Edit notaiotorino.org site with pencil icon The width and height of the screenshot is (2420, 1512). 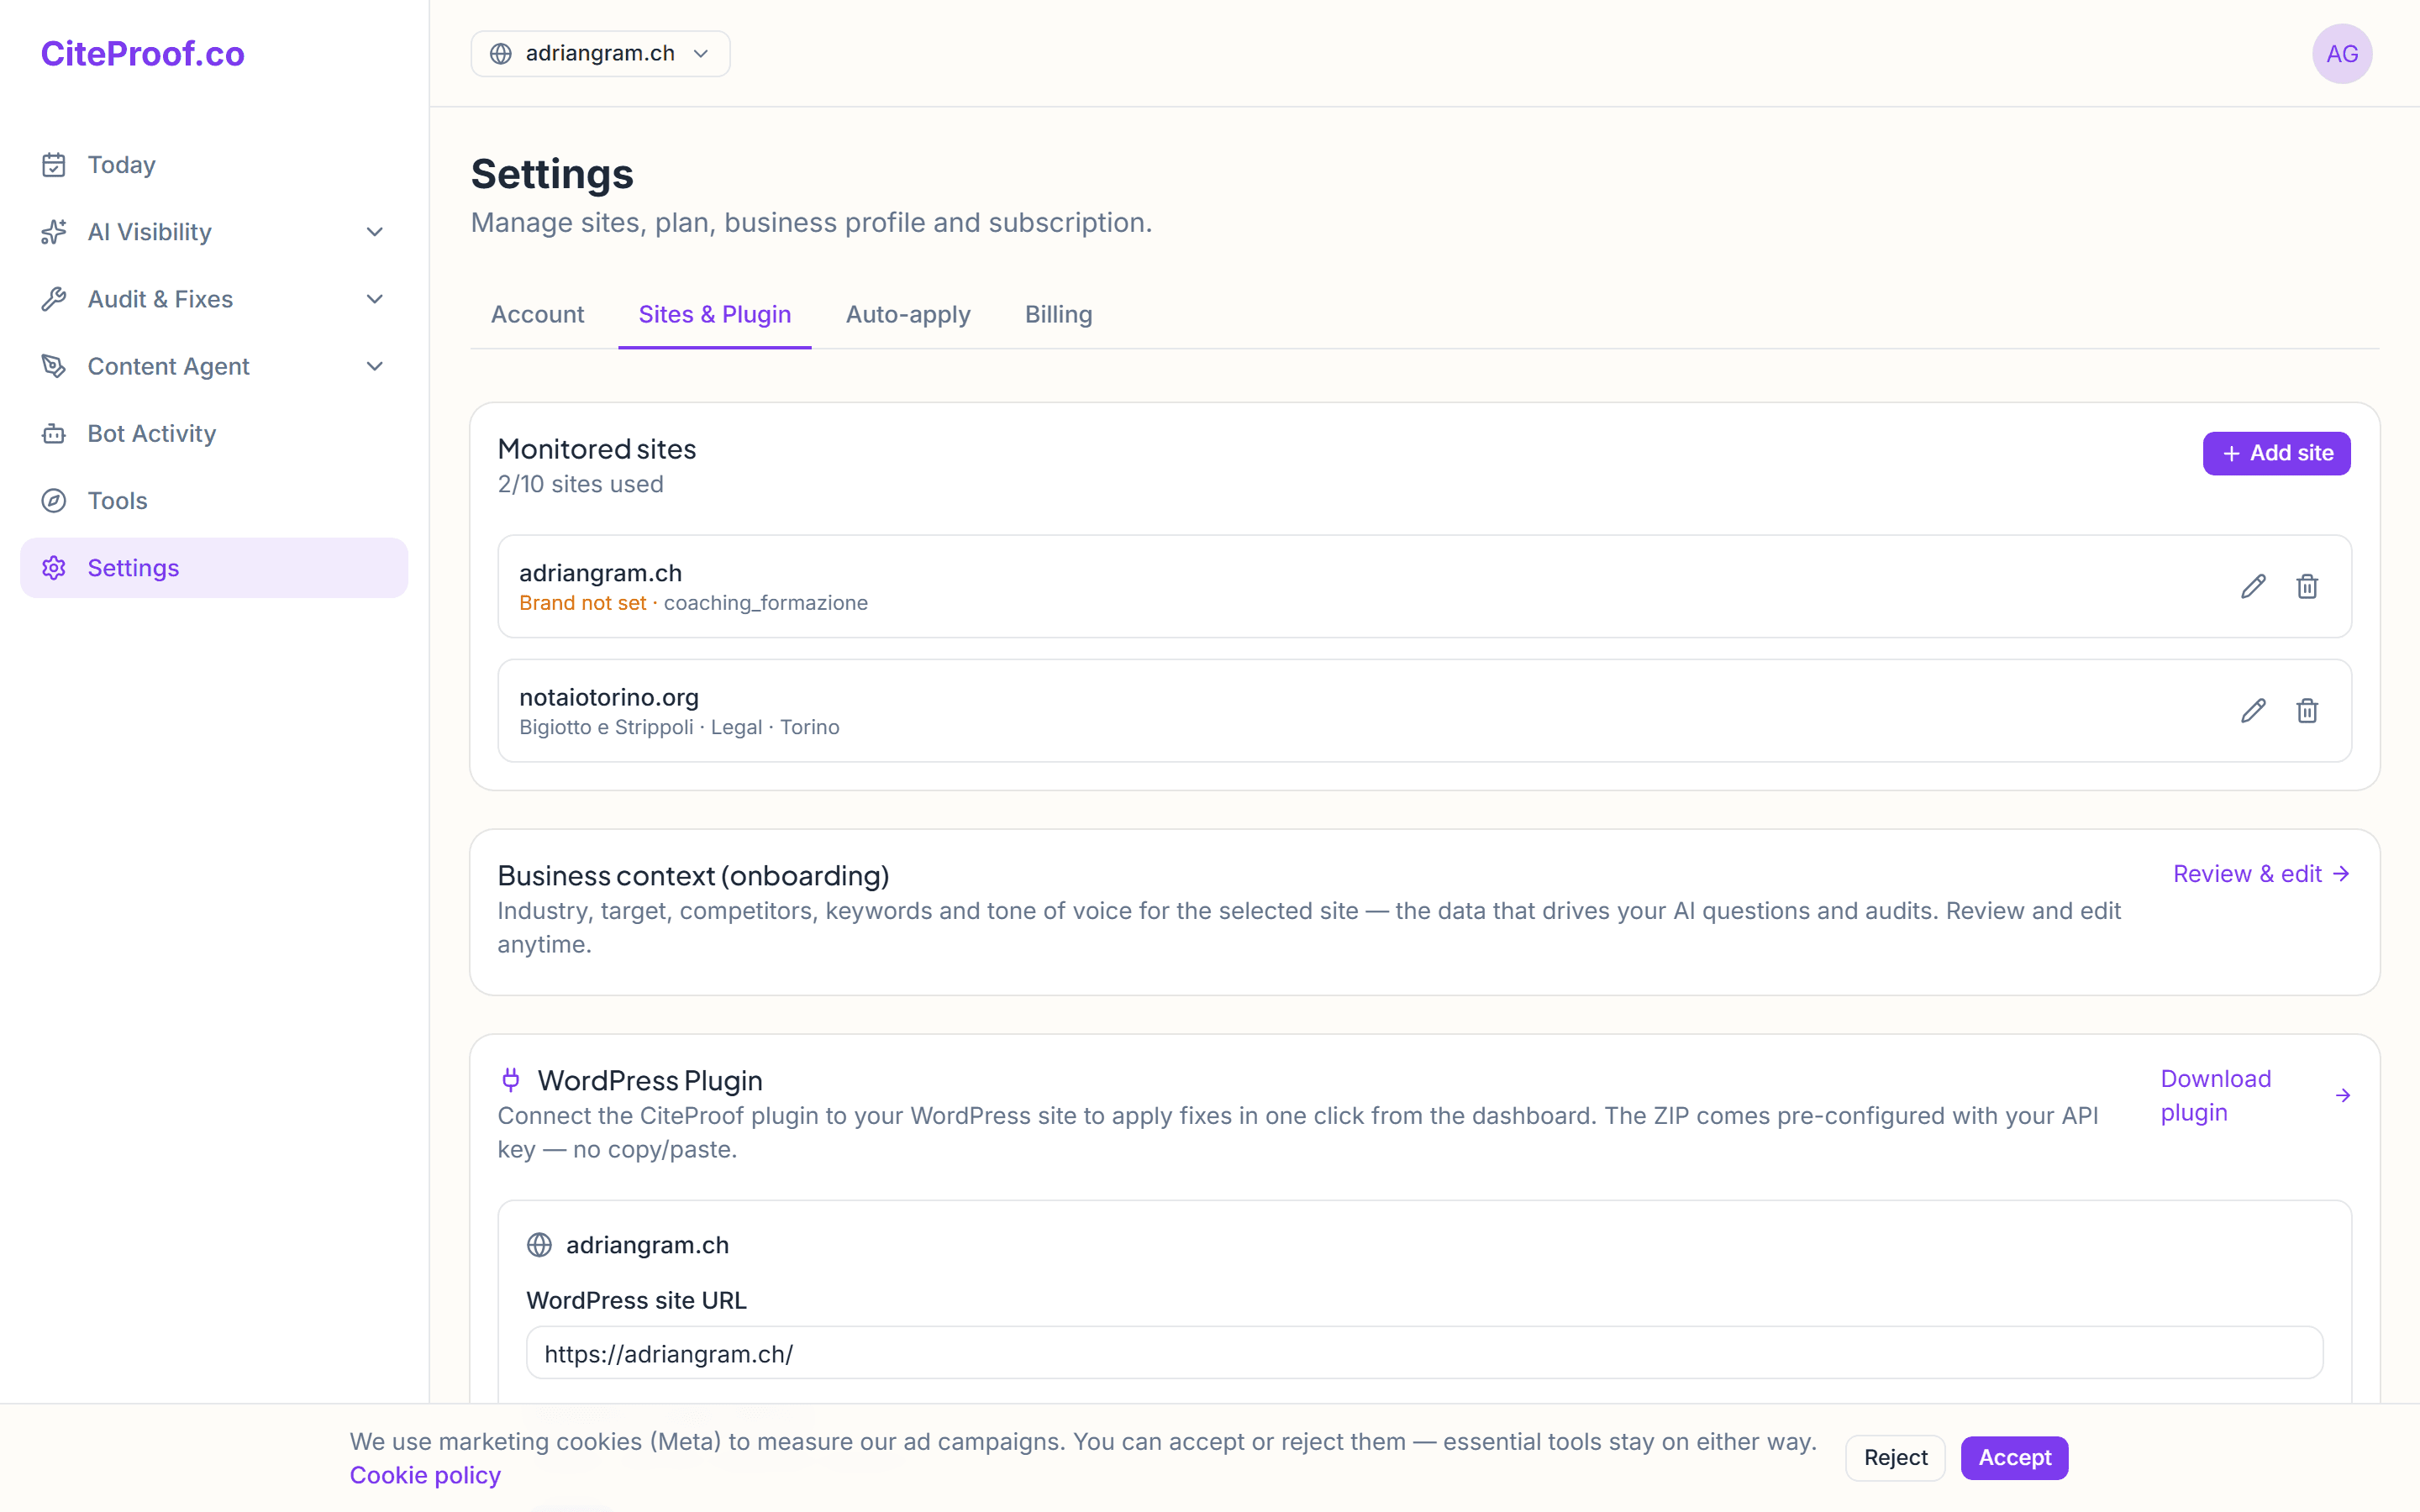(2253, 710)
